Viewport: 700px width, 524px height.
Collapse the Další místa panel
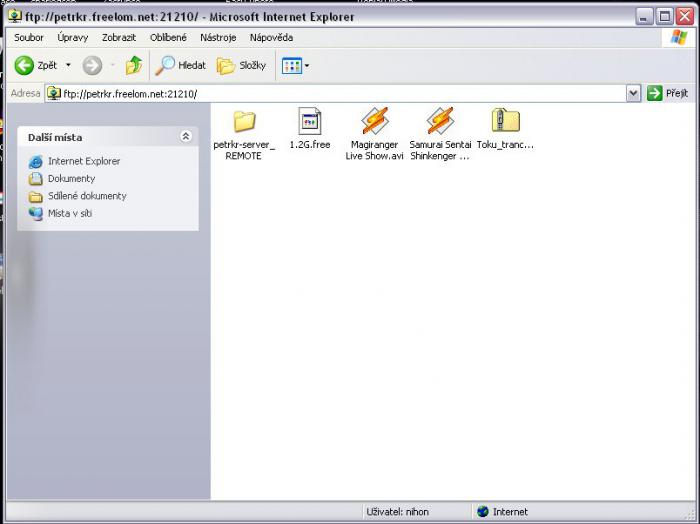pos(186,137)
